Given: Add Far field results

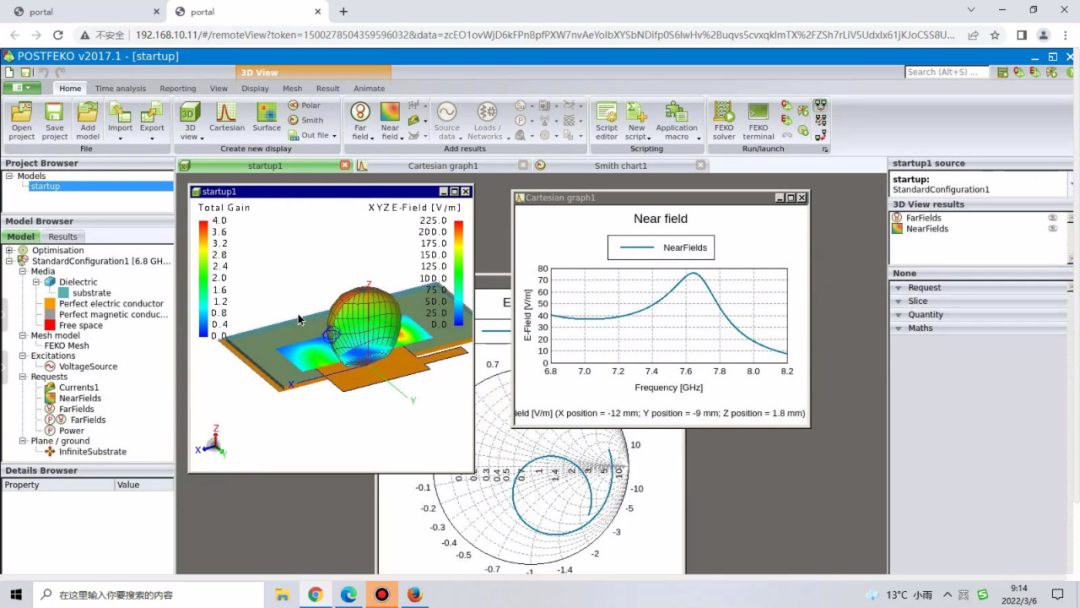Looking at the screenshot, I should tap(360, 121).
